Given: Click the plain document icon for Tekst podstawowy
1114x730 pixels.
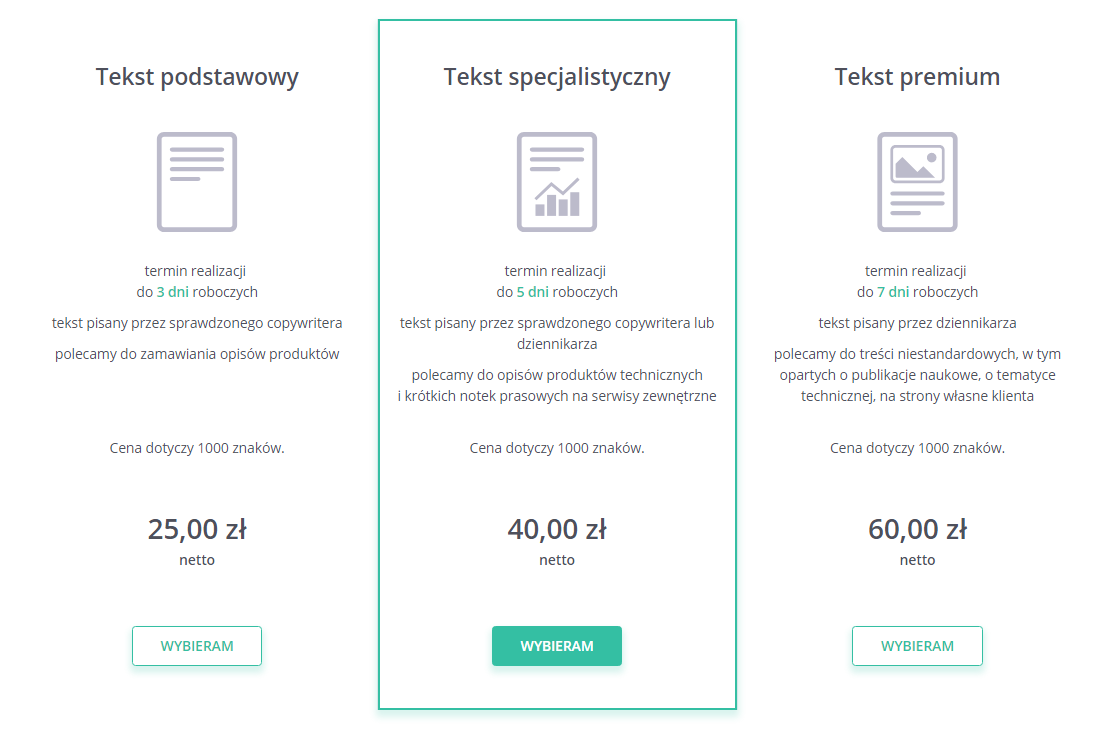Looking at the screenshot, I should pyautogui.click(x=197, y=182).
